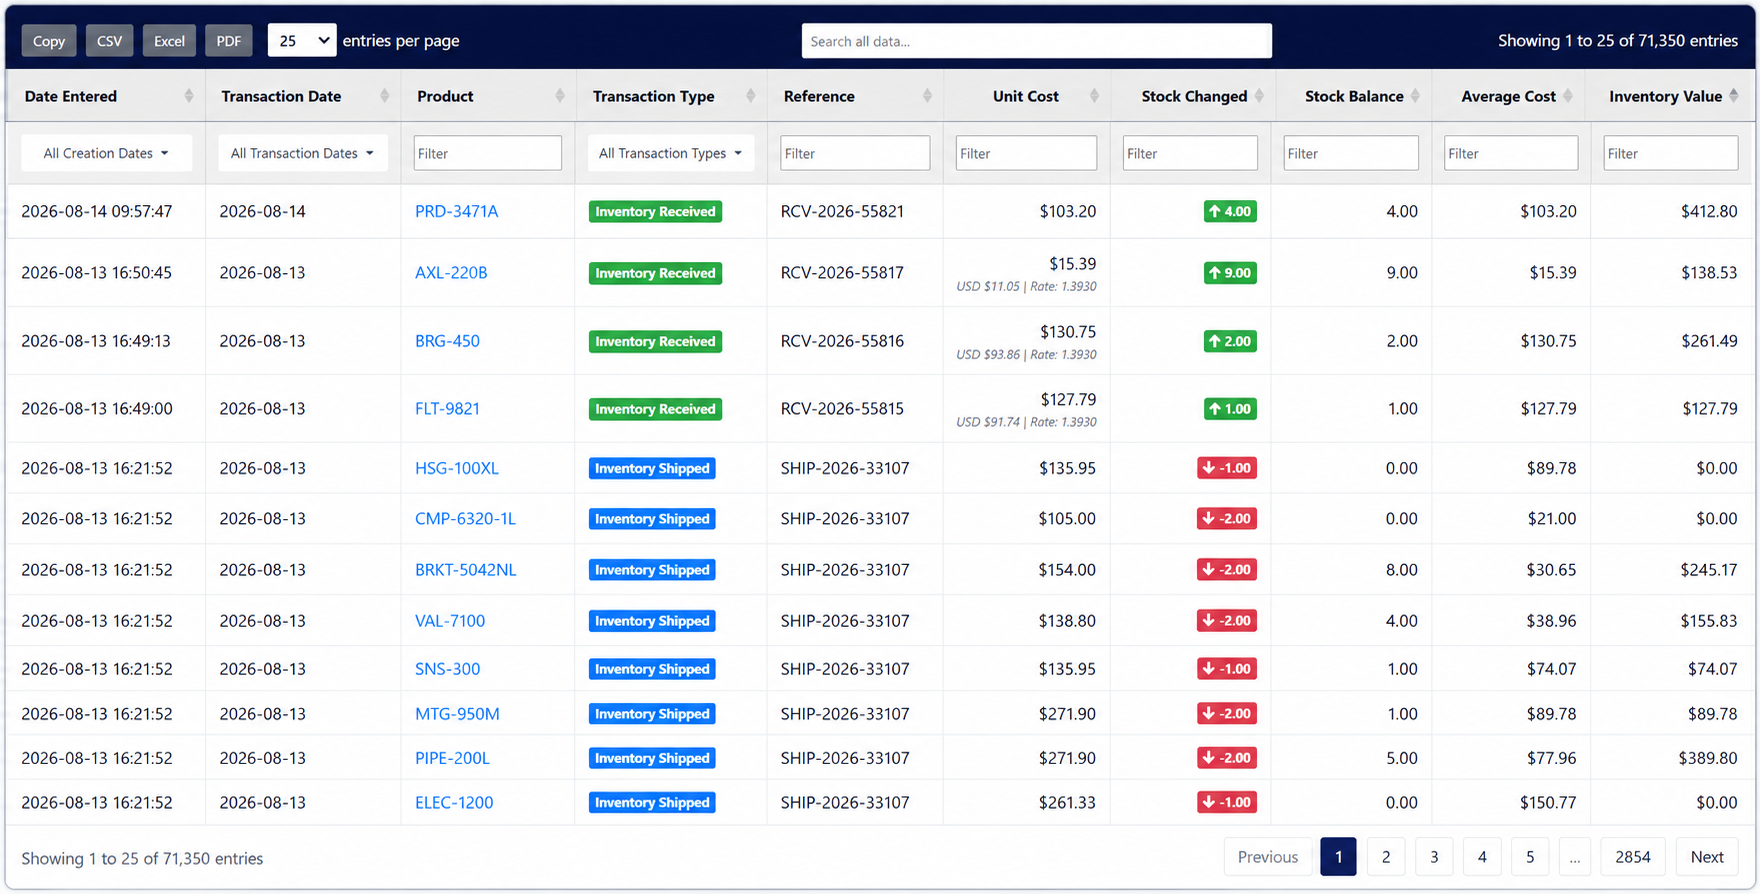The width and height of the screenshot is (1760, 894).
Task: Open product link BRG-450
Action: pos(447,341)
